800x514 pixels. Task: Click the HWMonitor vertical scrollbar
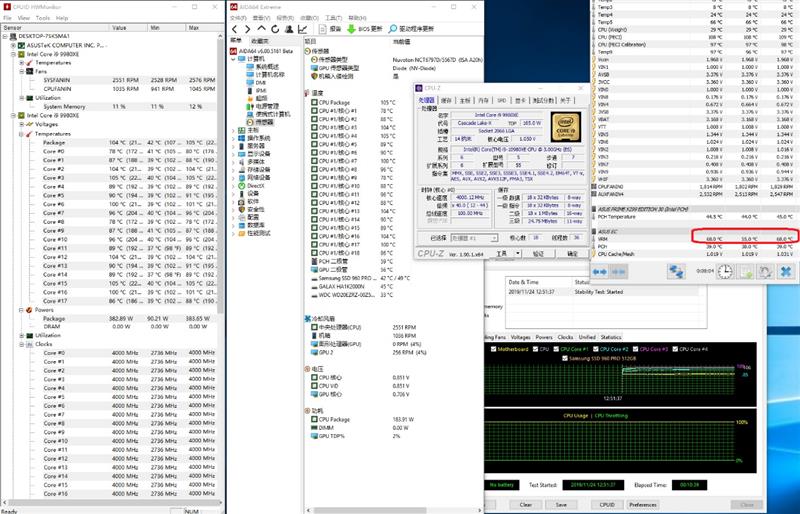(x=220, y=174)
